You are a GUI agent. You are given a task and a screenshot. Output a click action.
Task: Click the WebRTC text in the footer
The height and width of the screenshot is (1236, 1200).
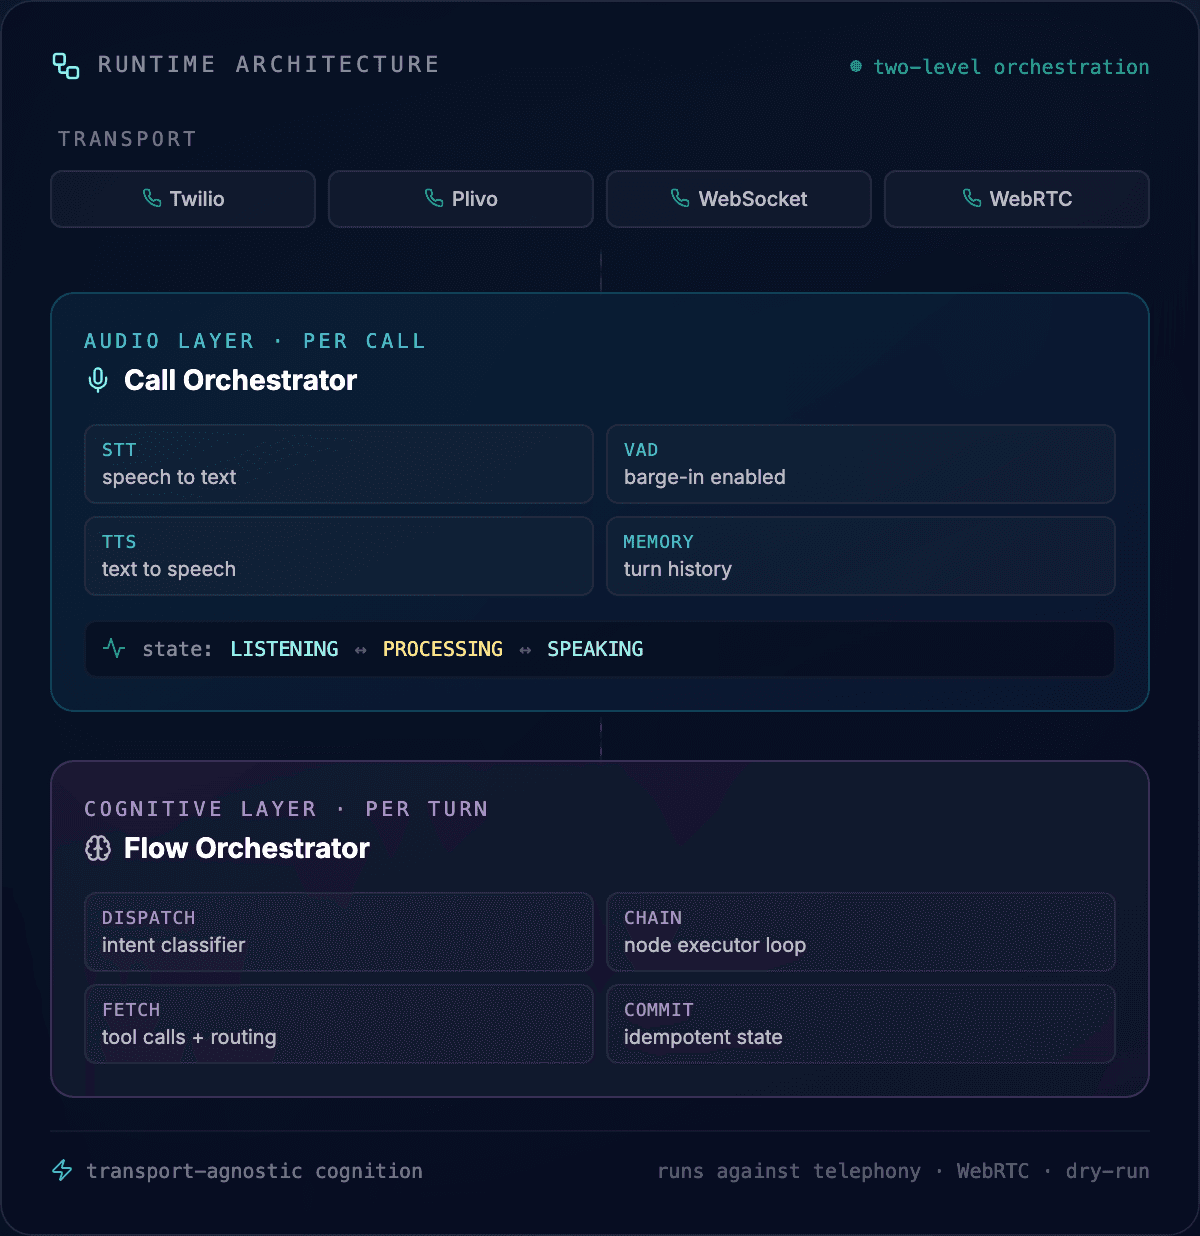tap(993, 1171)
